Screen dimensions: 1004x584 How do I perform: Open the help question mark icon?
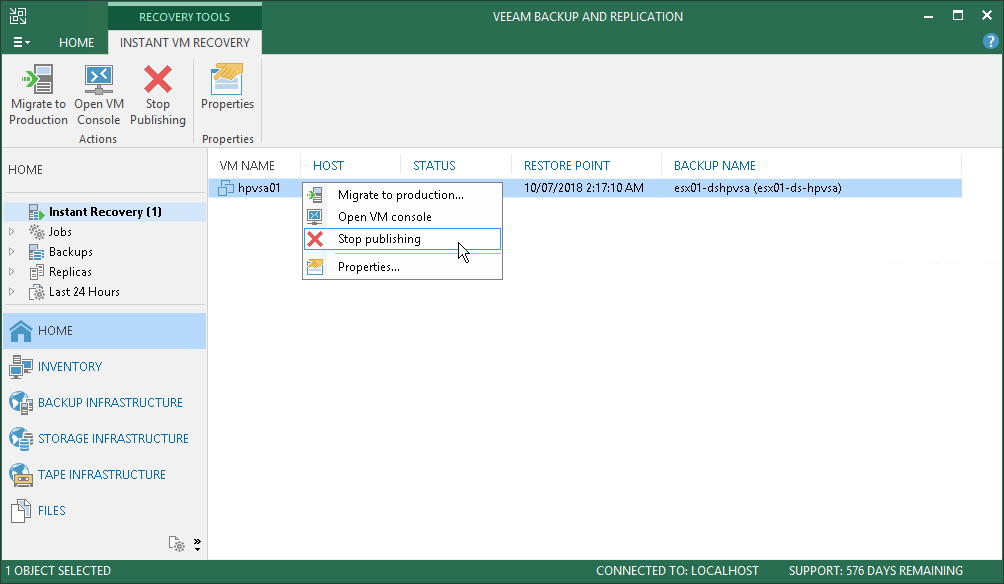click(x=990, y=42)
